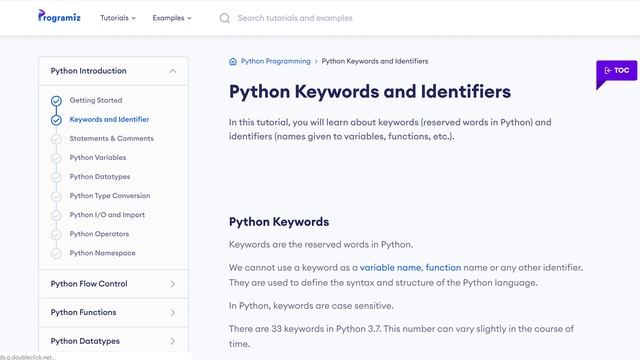The width and height of the screenshot is (640, 360).
Task: Open the Statements & Comments lesson
Action: click(x=111, y=138)
